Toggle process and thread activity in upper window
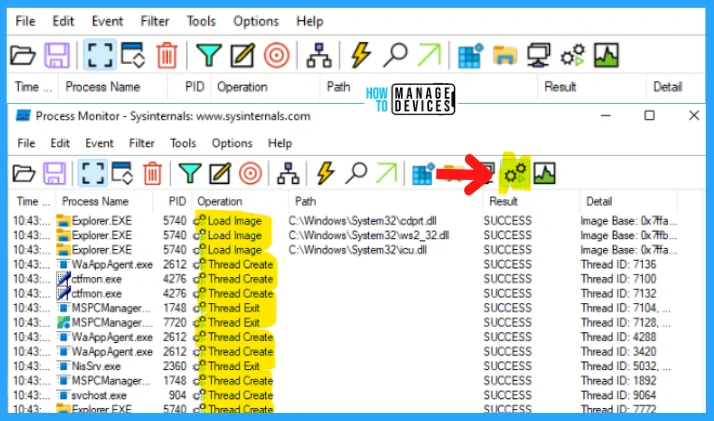The image size is (714, 421). point(572,55)
